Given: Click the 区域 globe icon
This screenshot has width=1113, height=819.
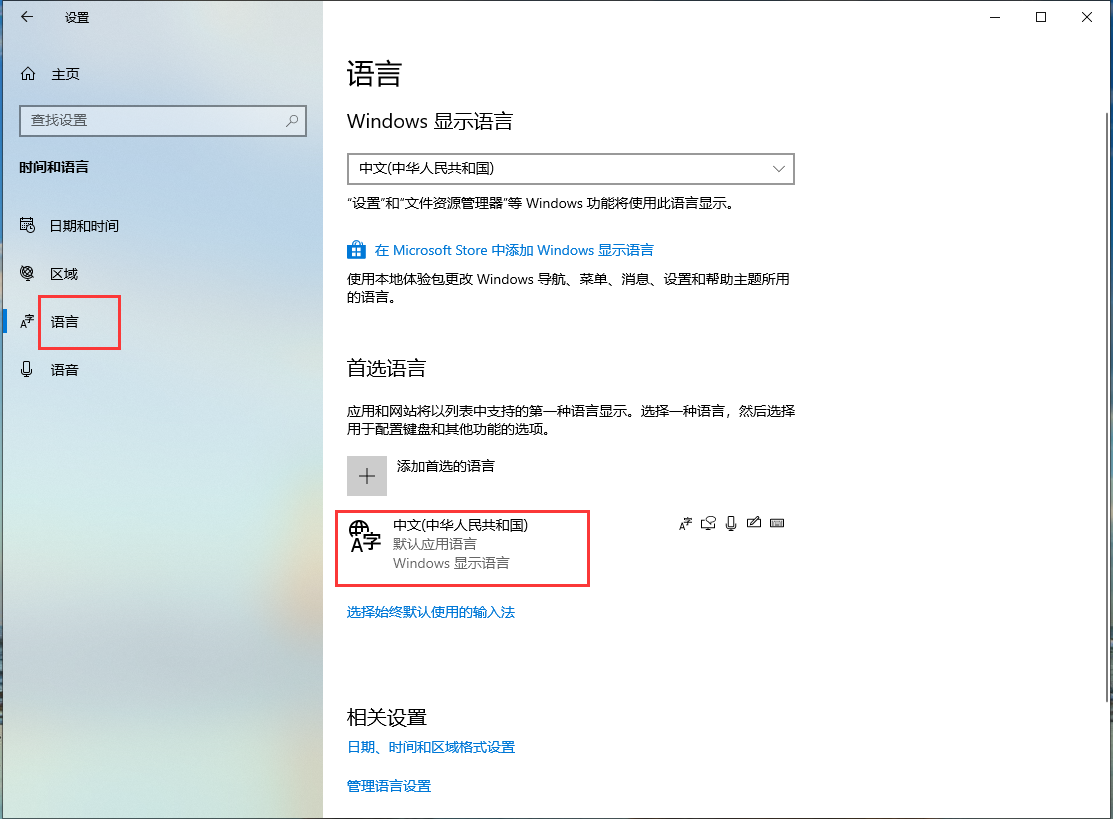Looking at the screenshot, I should [x=27, y=273].
